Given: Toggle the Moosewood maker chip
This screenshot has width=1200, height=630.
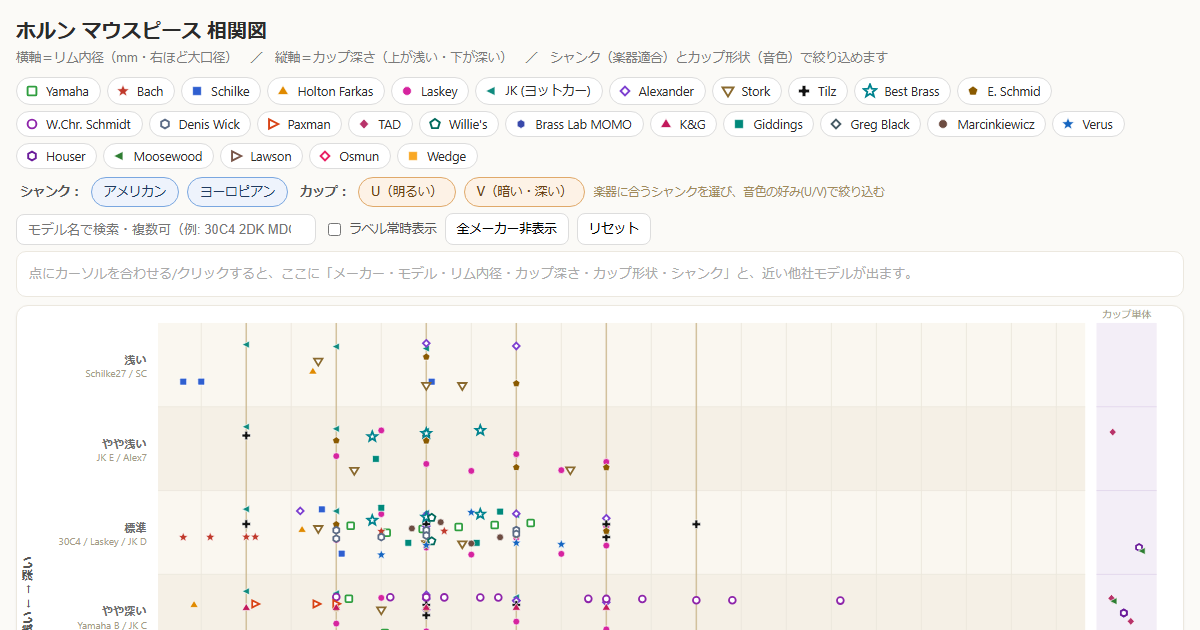Looking at the screenshot, I should (x=158, y=156).
